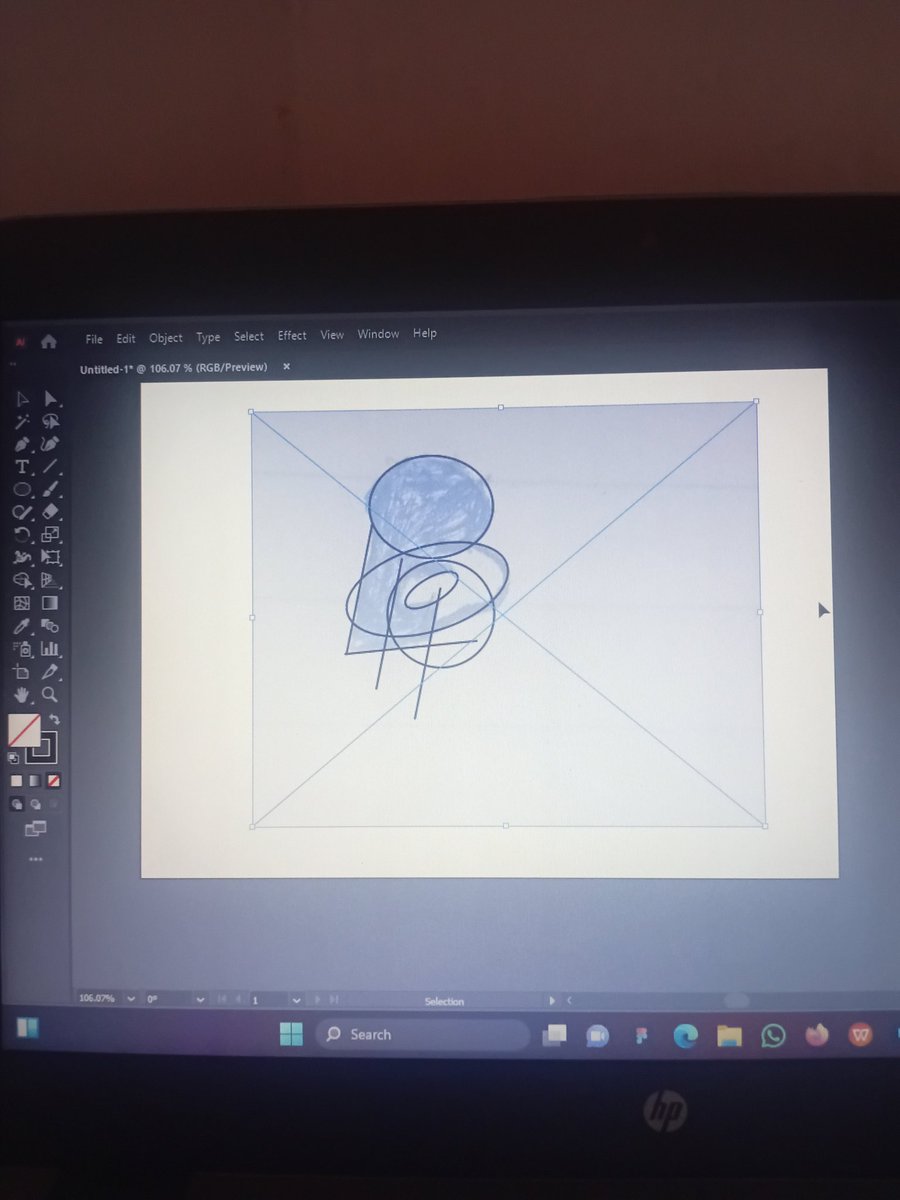Image resolution: width=900 pixels, height=1200 pixels.
Task: Open the File menu
Action: coord(94,339)
